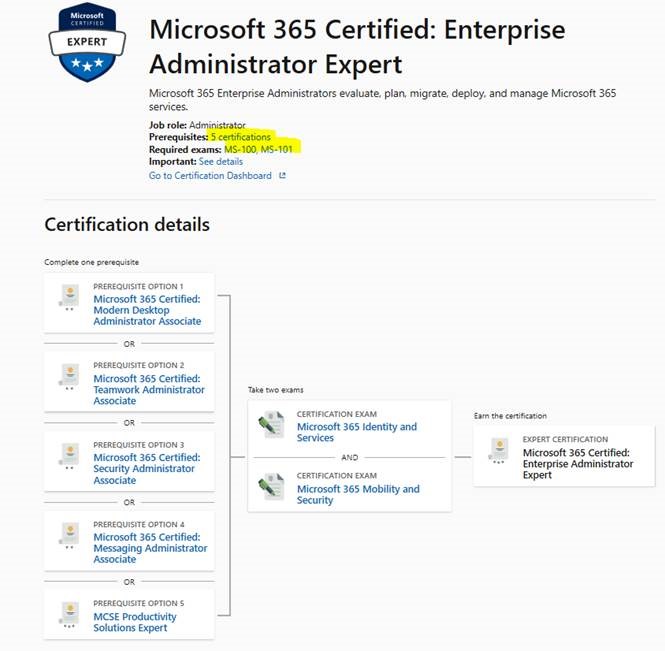Screen dimensions: 665x651
Task: Open Microsoft 365 Identity and Services exam
Action: click(x=357, y=432)
